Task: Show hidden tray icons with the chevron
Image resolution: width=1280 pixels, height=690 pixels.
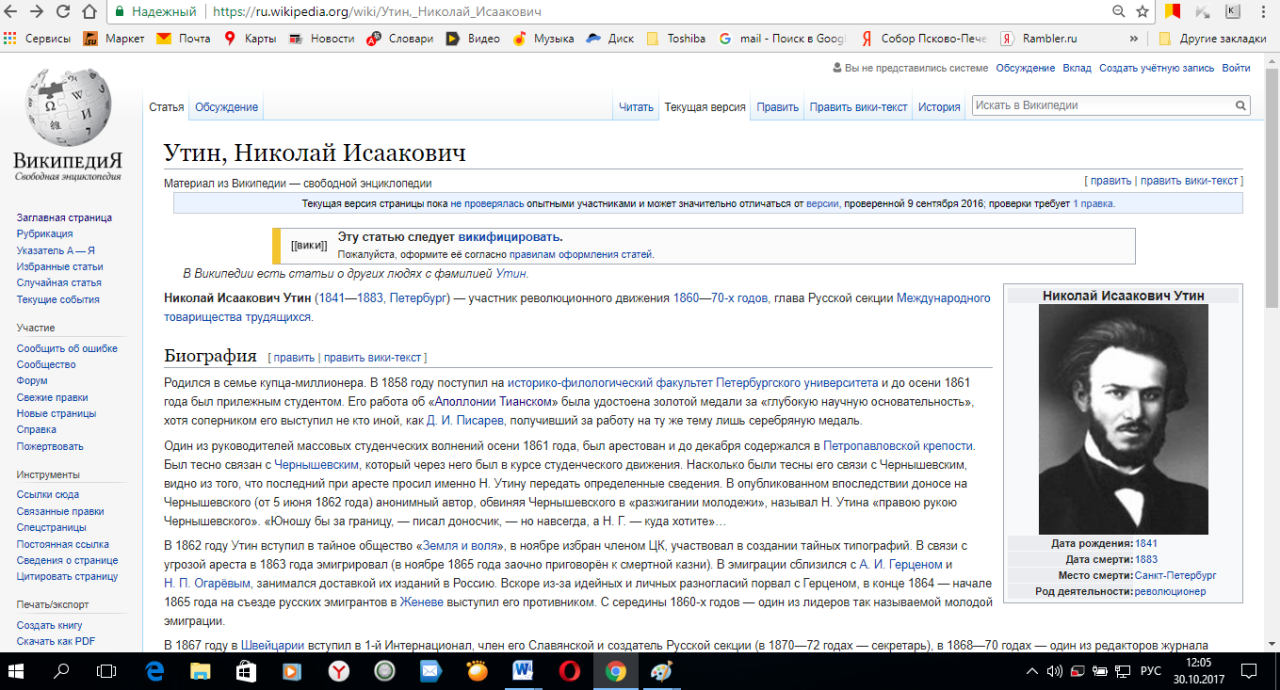Action: click(1032, 670)
